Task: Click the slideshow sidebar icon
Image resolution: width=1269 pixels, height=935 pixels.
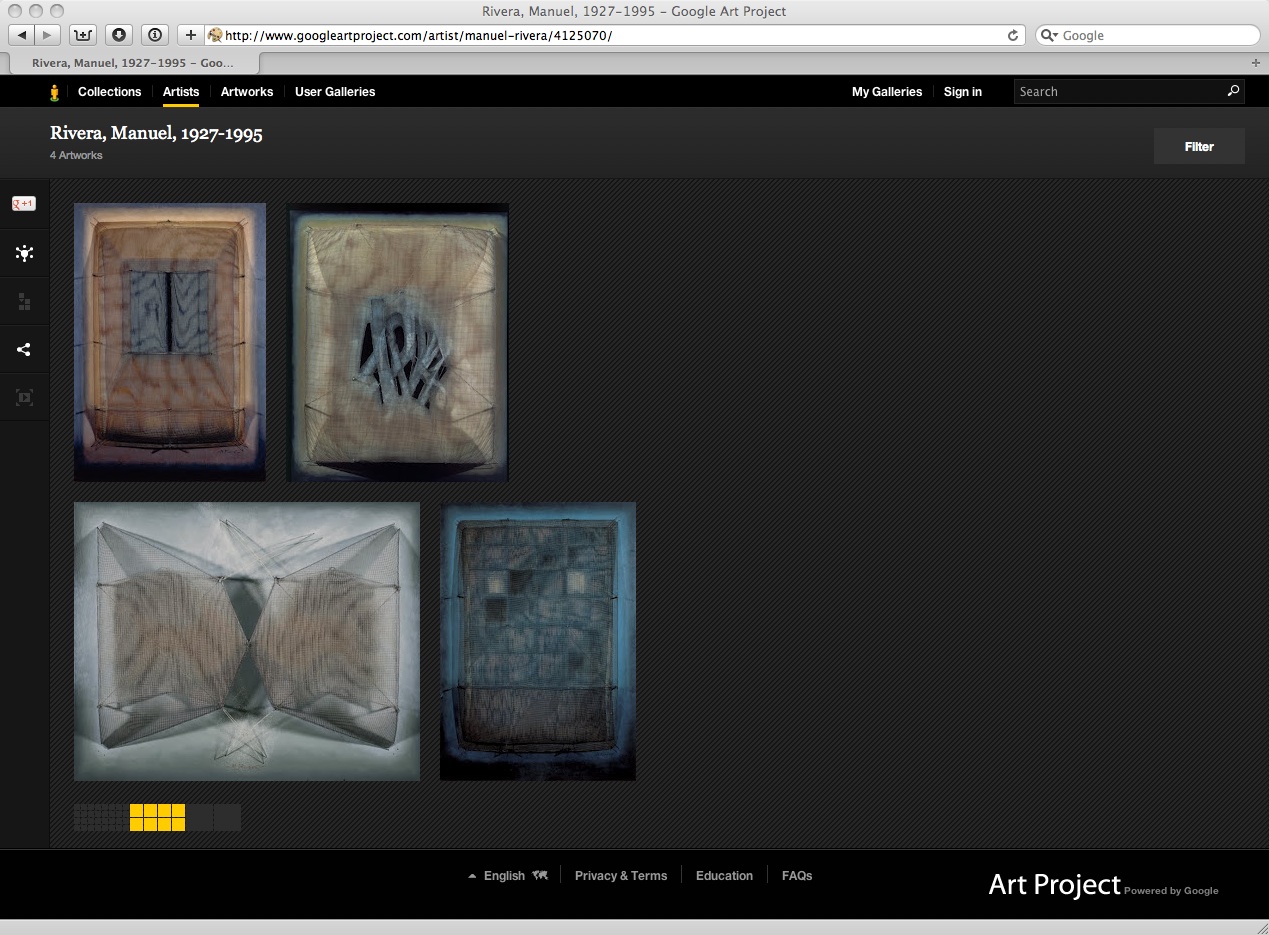Action: [24, 397]
